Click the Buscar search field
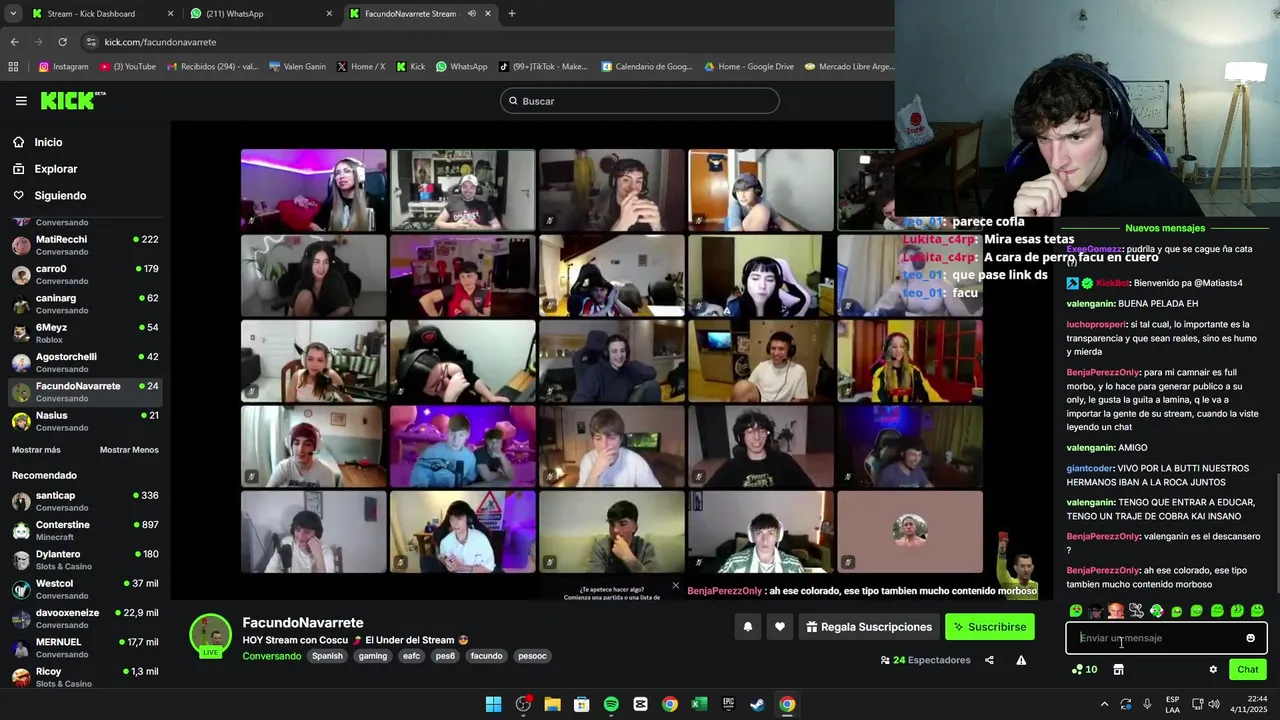The width and height of the screenshot is (1280, 720). (640, 101)
